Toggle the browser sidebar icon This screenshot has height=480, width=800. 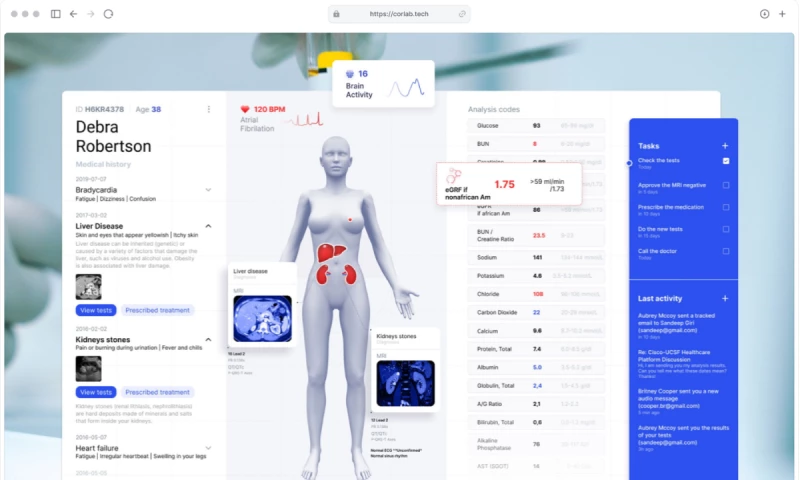(x=56, y=14)
